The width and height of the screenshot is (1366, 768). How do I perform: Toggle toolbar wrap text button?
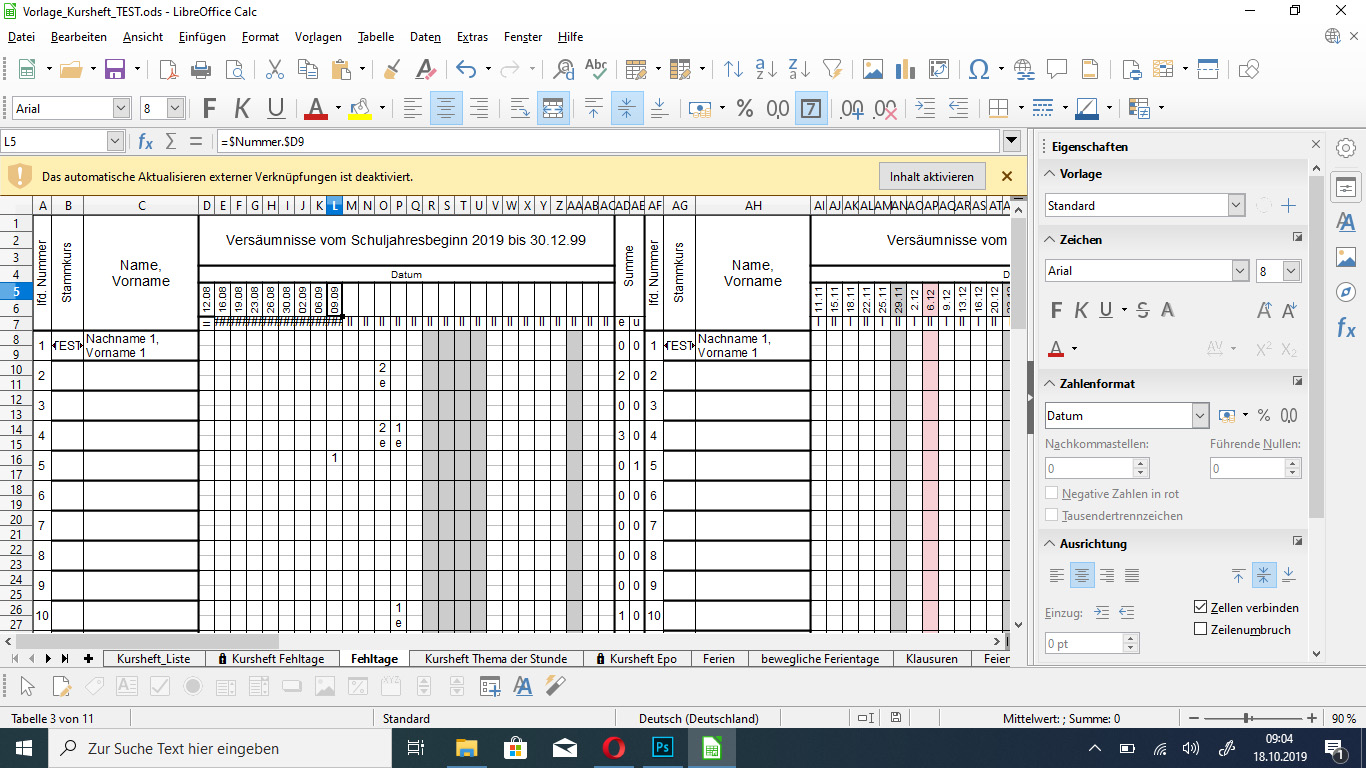[x=520, y=108]
